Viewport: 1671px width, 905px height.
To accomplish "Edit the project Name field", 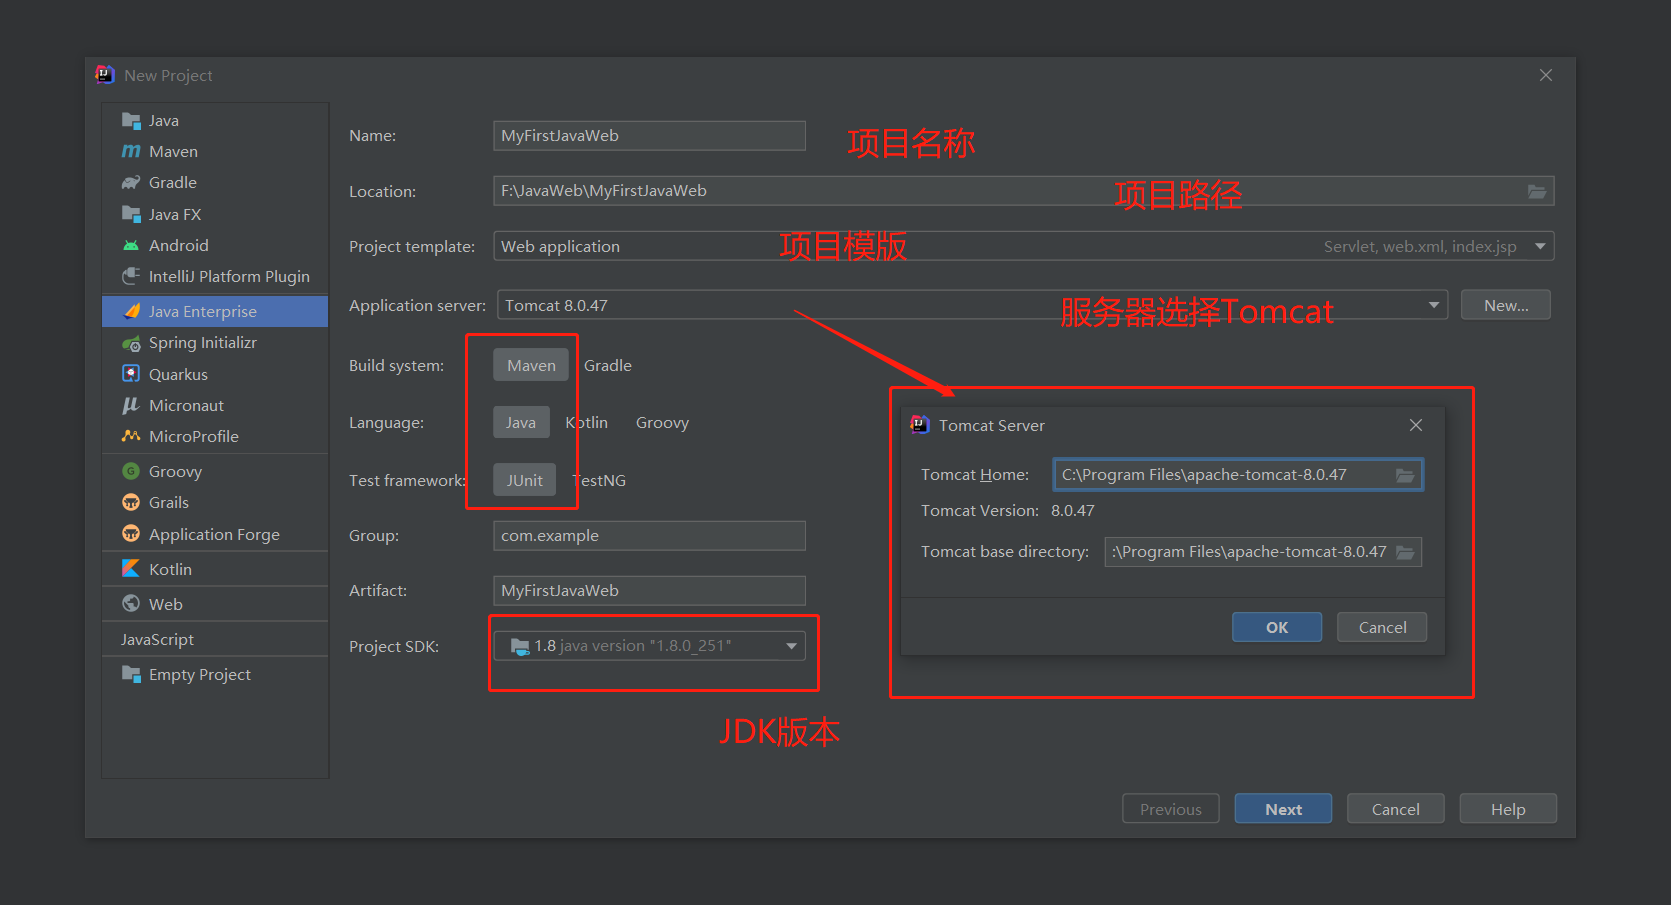I will tap(649, 136).
